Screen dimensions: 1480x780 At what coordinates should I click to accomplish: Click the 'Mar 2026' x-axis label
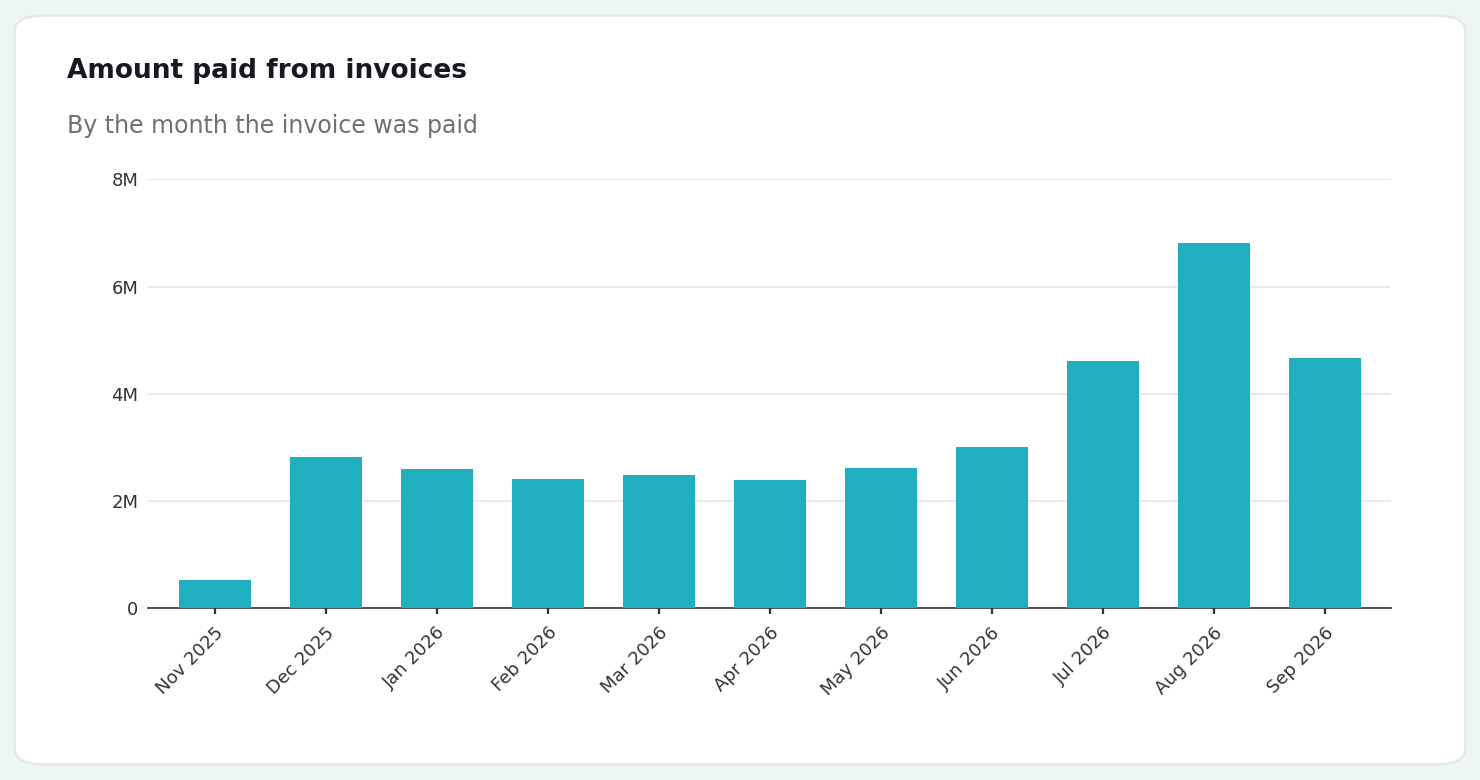(x=634, y=660)
